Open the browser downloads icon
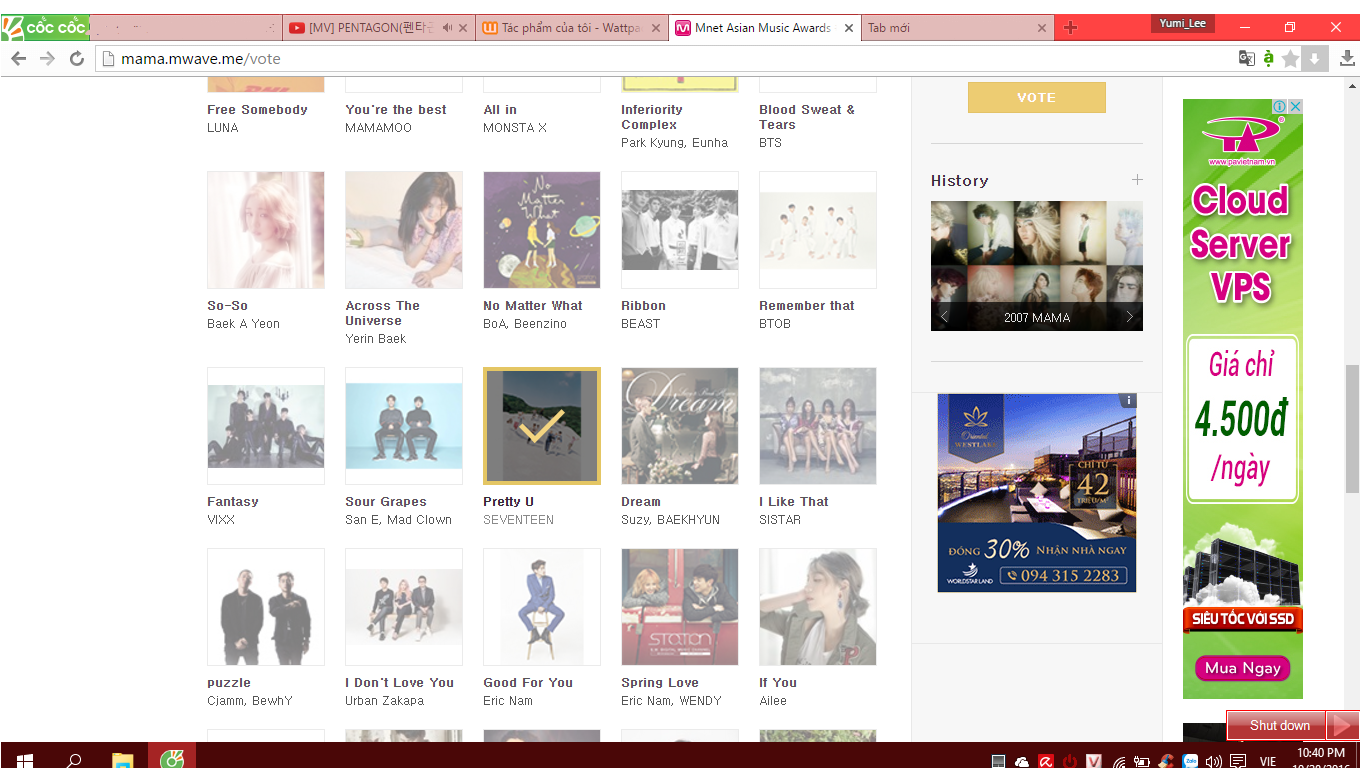 (x=1347, y=59)
